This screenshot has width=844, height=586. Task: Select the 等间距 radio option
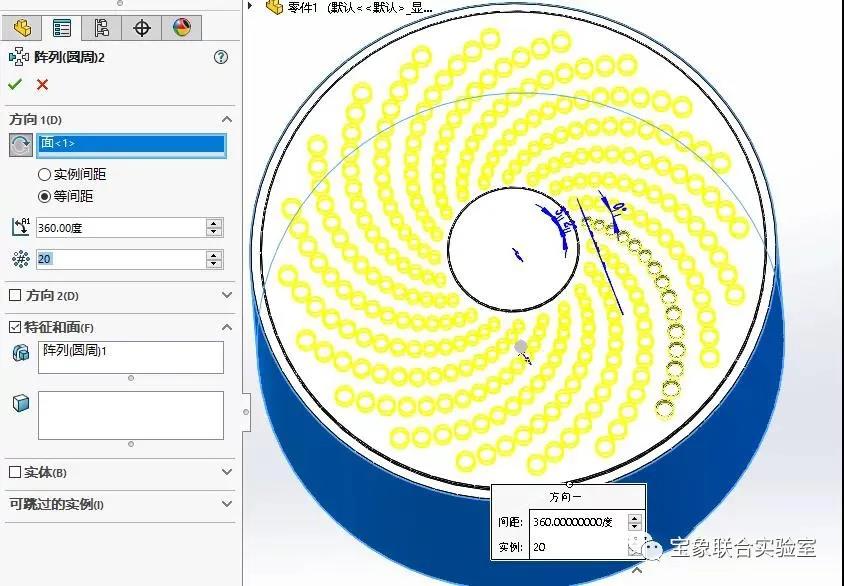pos(44,197)
